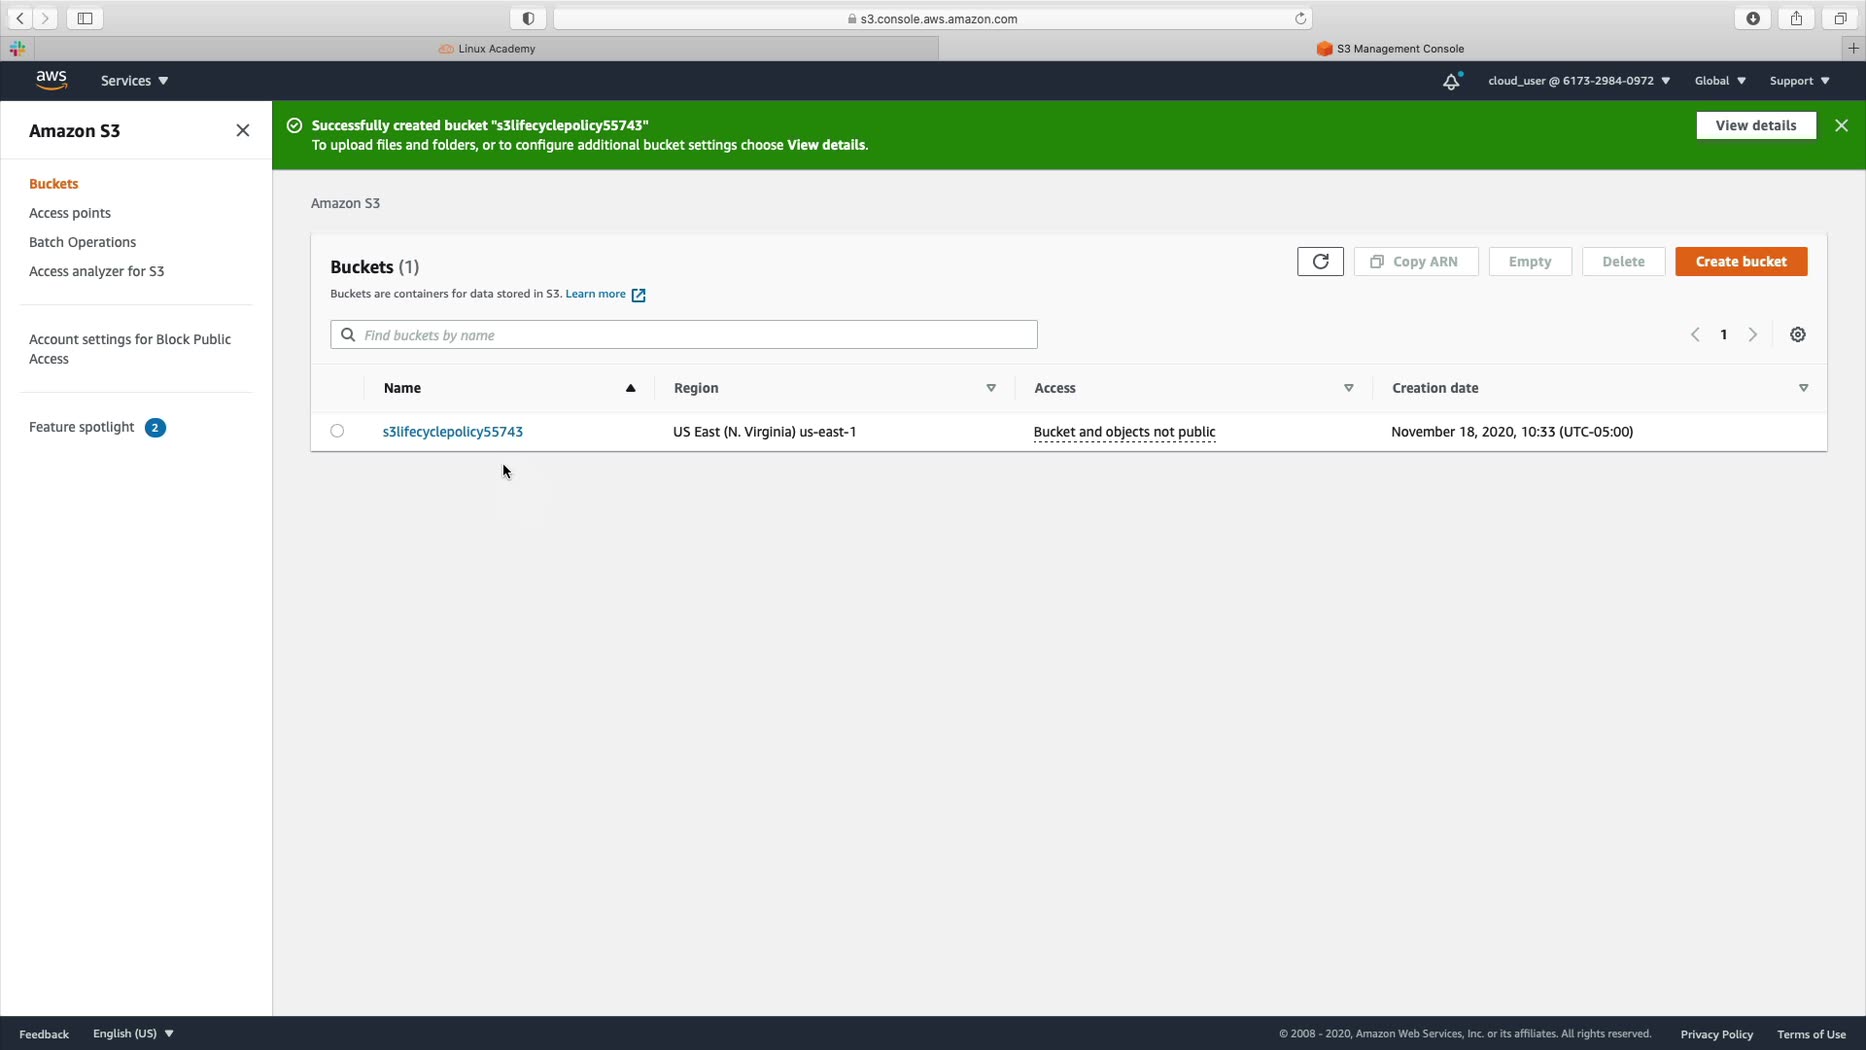Screen dimensions: 1866x1050
Task: Open Batch Operations in sidebar
Action: [x=82, y=242]
